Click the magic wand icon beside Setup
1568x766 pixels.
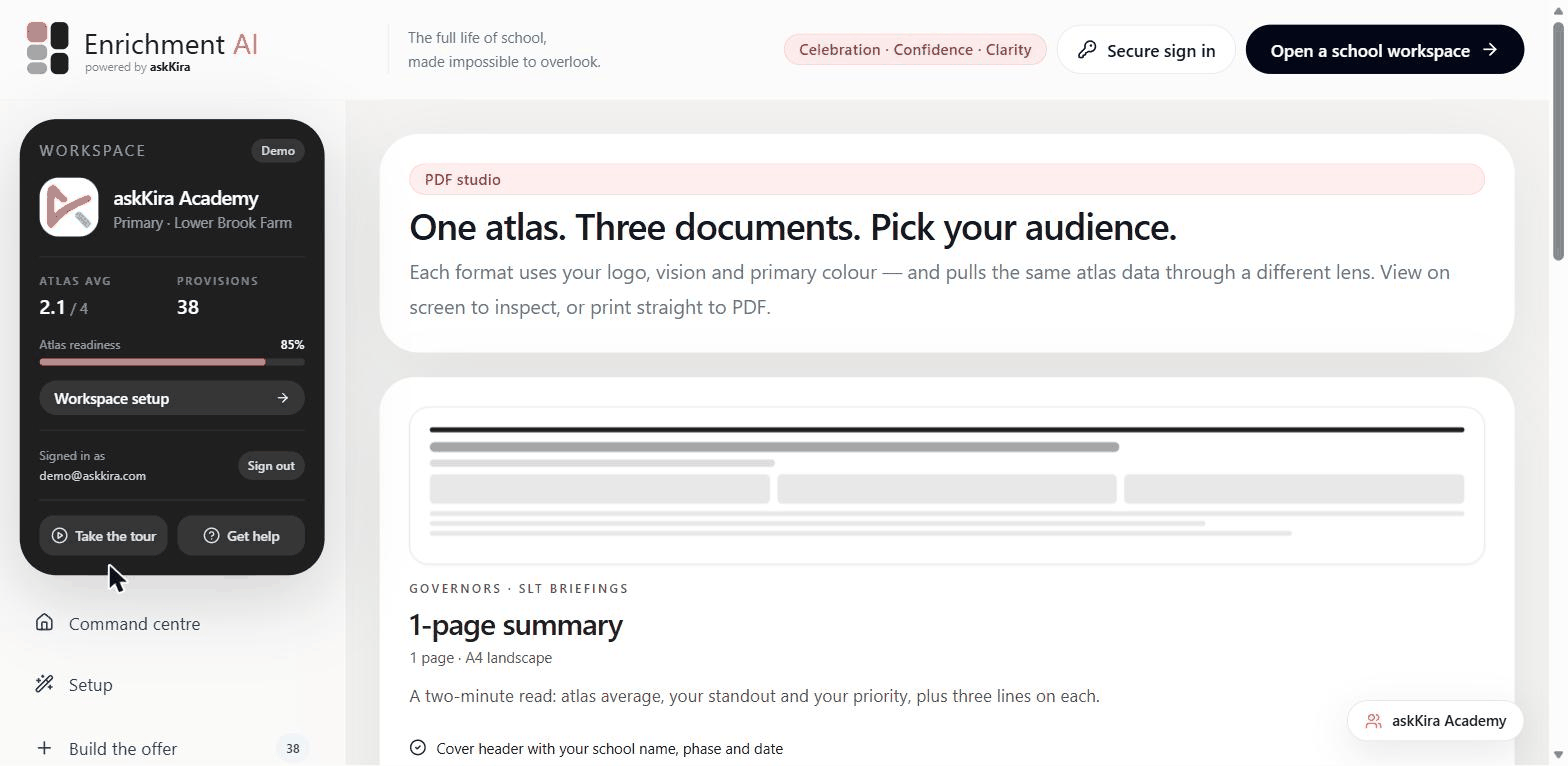coord(44,684)
